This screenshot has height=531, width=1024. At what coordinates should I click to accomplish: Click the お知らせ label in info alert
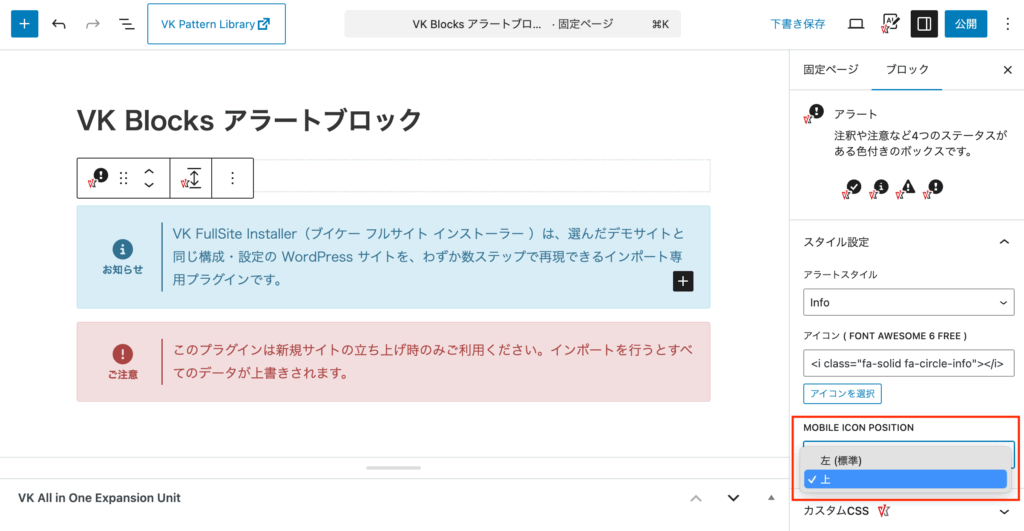[122, 269]
